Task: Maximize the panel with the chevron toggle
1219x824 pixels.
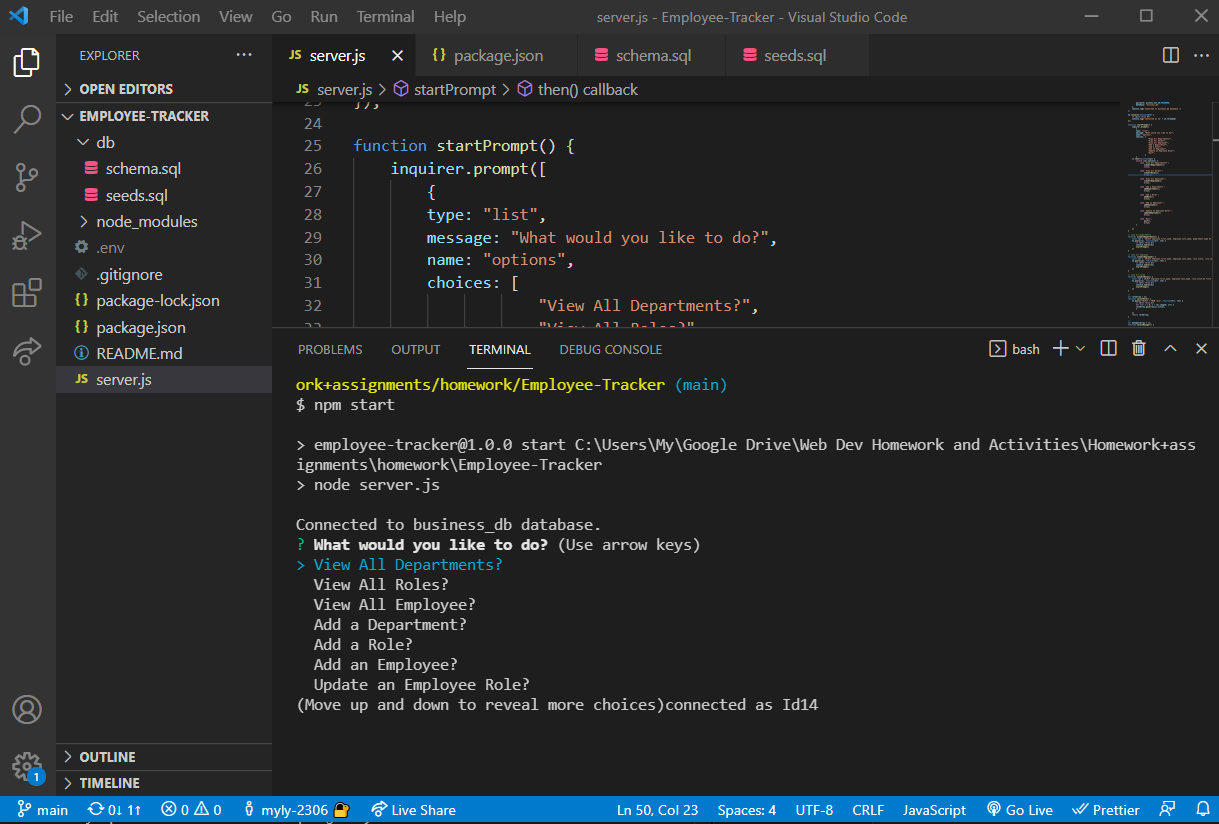Action: 1169,348
